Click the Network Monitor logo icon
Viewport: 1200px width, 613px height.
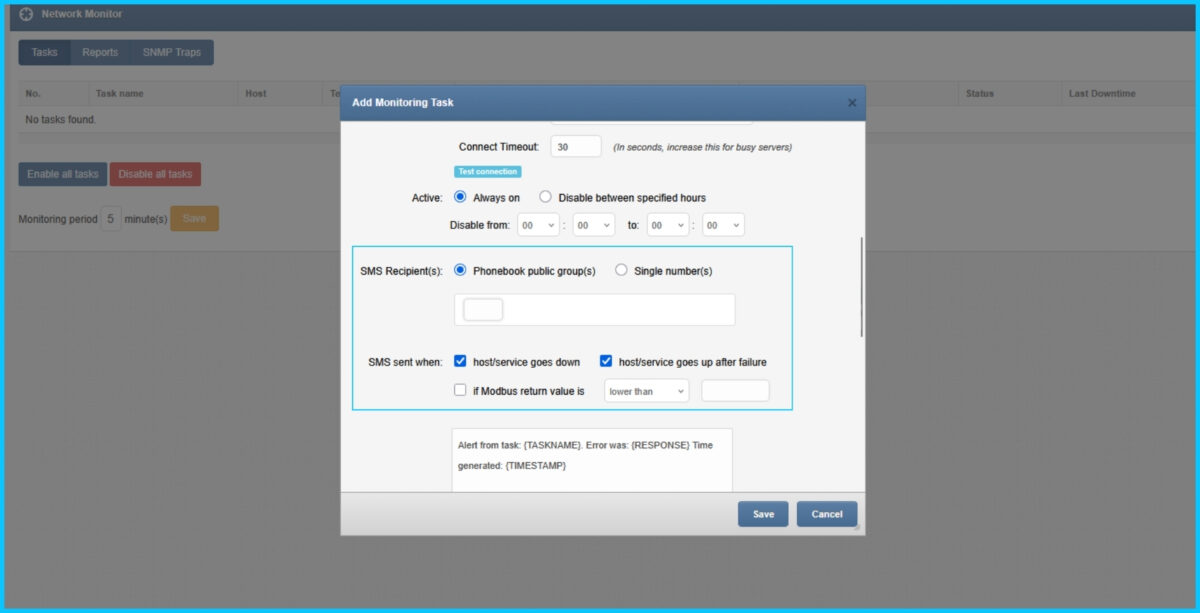pyautogui.click(x=26, y=14)
